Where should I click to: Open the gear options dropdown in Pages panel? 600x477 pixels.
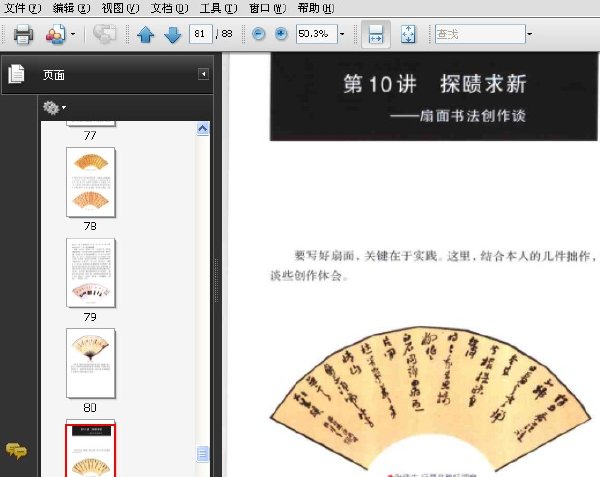(54, 108)
